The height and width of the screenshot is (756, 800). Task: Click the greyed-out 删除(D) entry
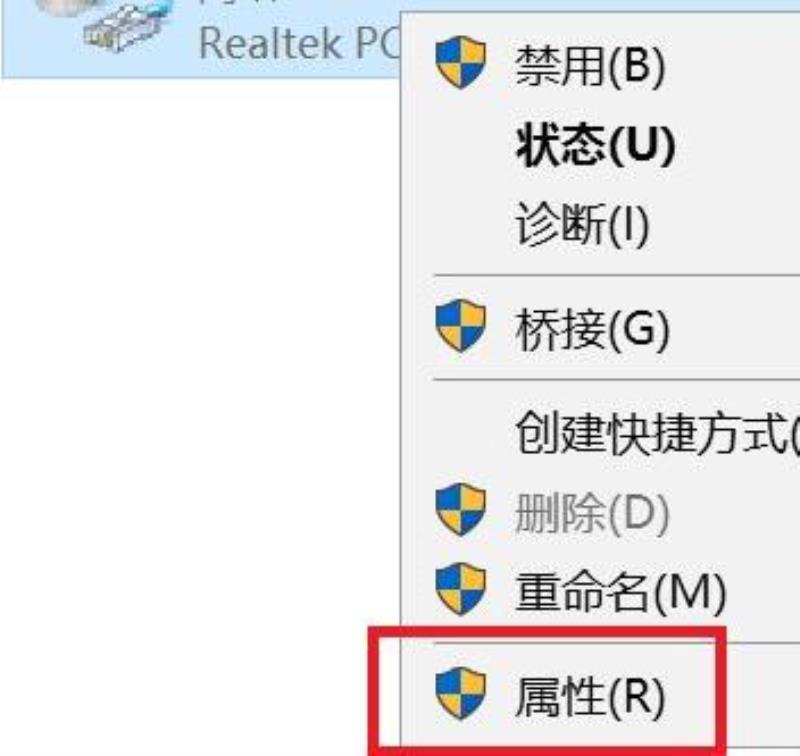pyautogui.click(x=592, y=513)
